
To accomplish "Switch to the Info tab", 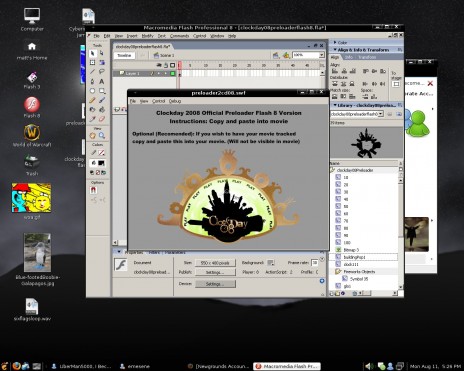I will [x=349, y=57].
